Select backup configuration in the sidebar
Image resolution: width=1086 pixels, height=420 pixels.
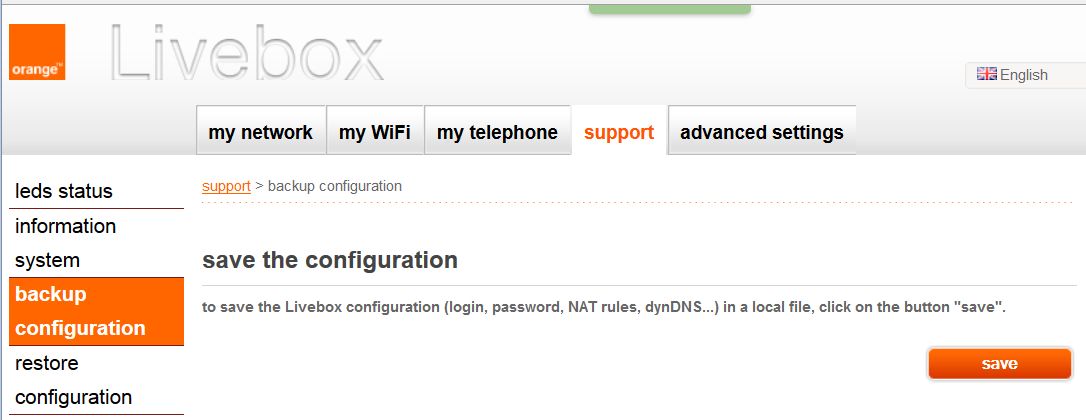tap(80, 311)
